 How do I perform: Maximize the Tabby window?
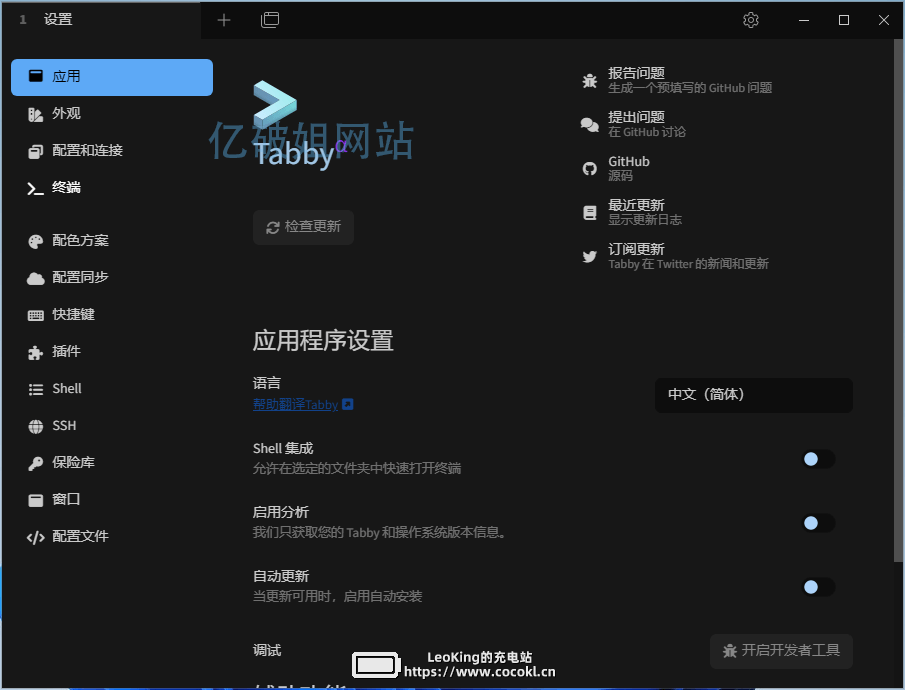(843, 20)
